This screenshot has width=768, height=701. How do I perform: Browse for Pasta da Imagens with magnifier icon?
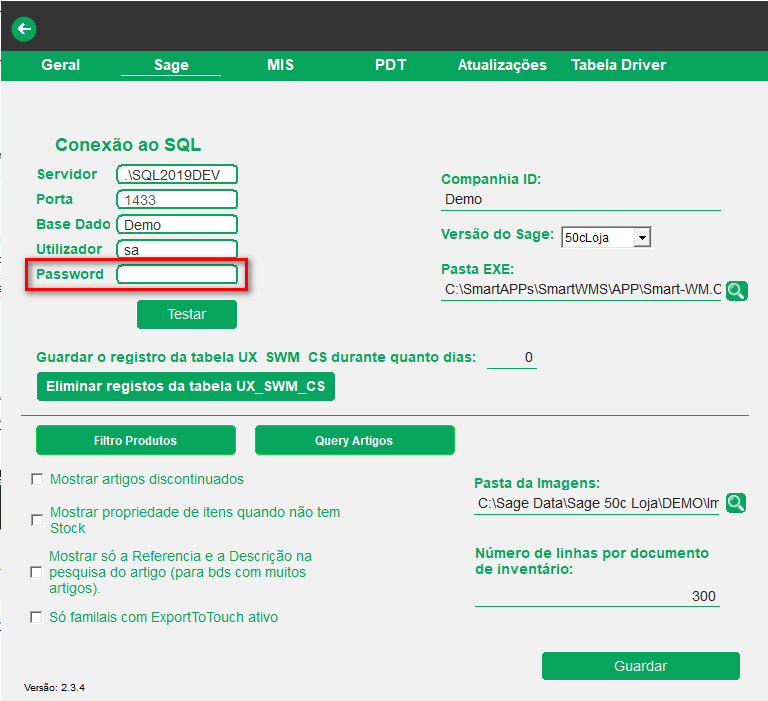(736, 503)
